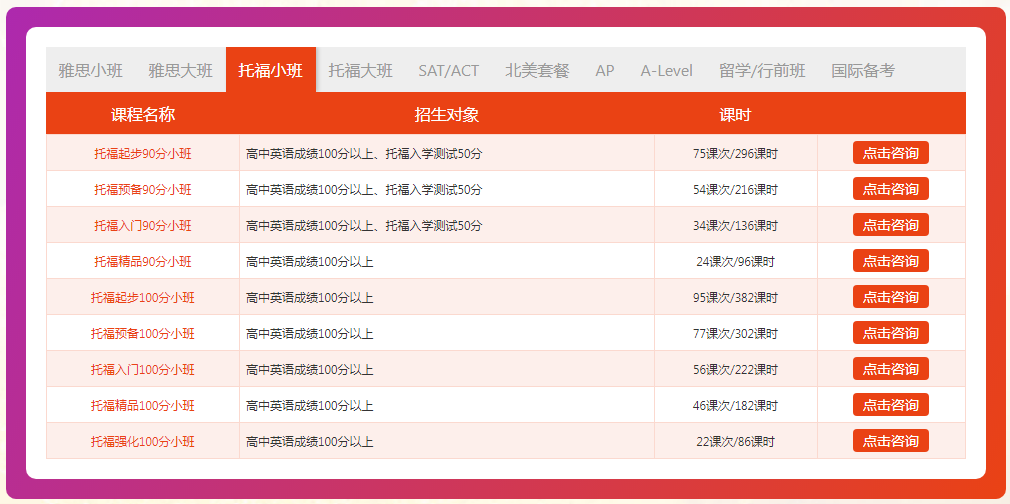
Task: Click 点击咨询 for 托福强化100分小班
Action: point(891,441)
